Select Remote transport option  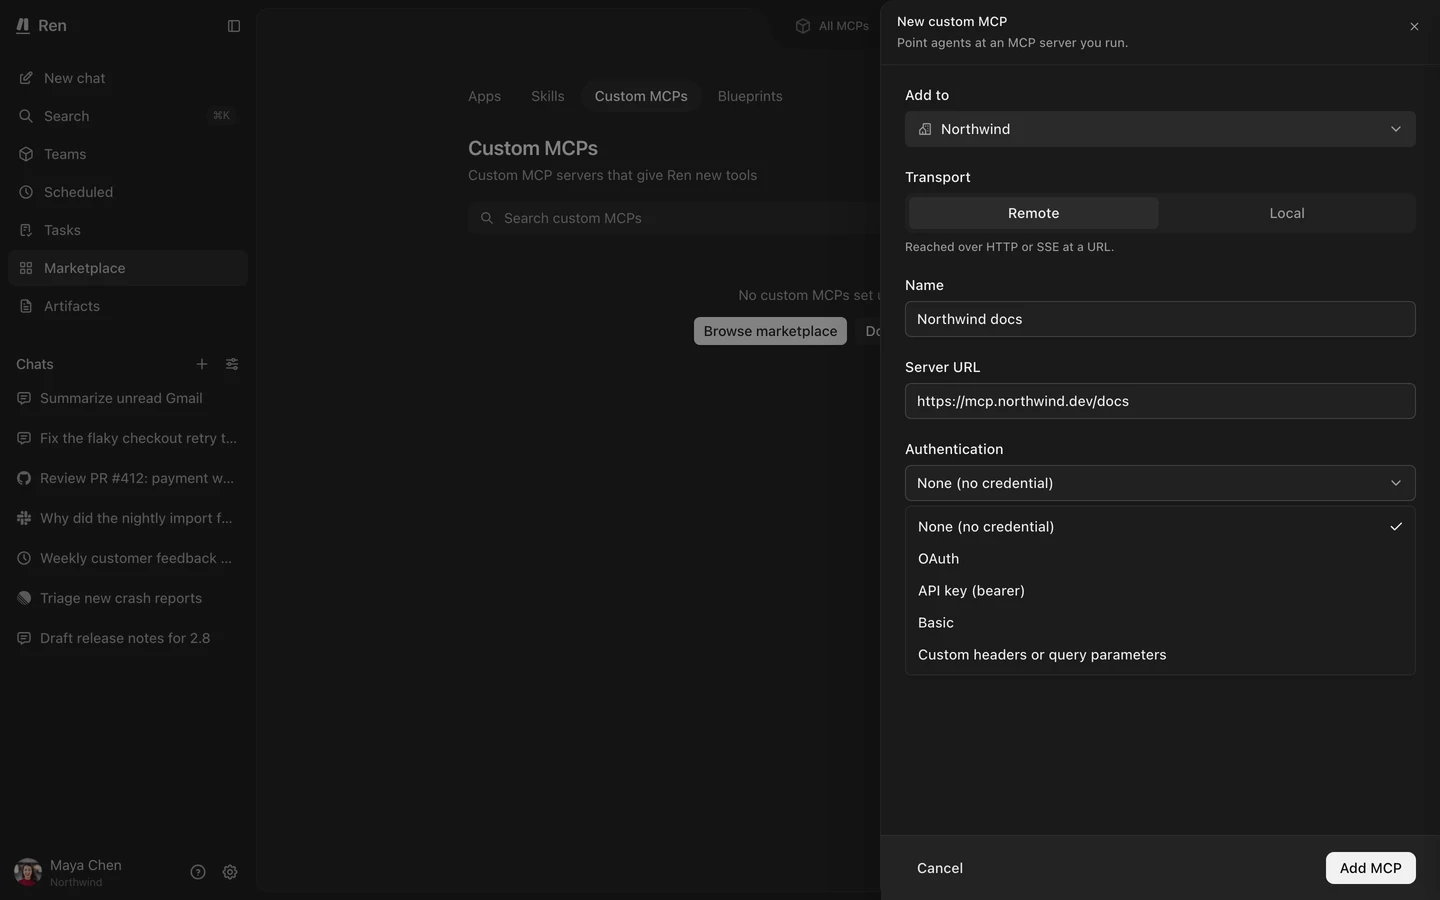[x=1034, y=213]
